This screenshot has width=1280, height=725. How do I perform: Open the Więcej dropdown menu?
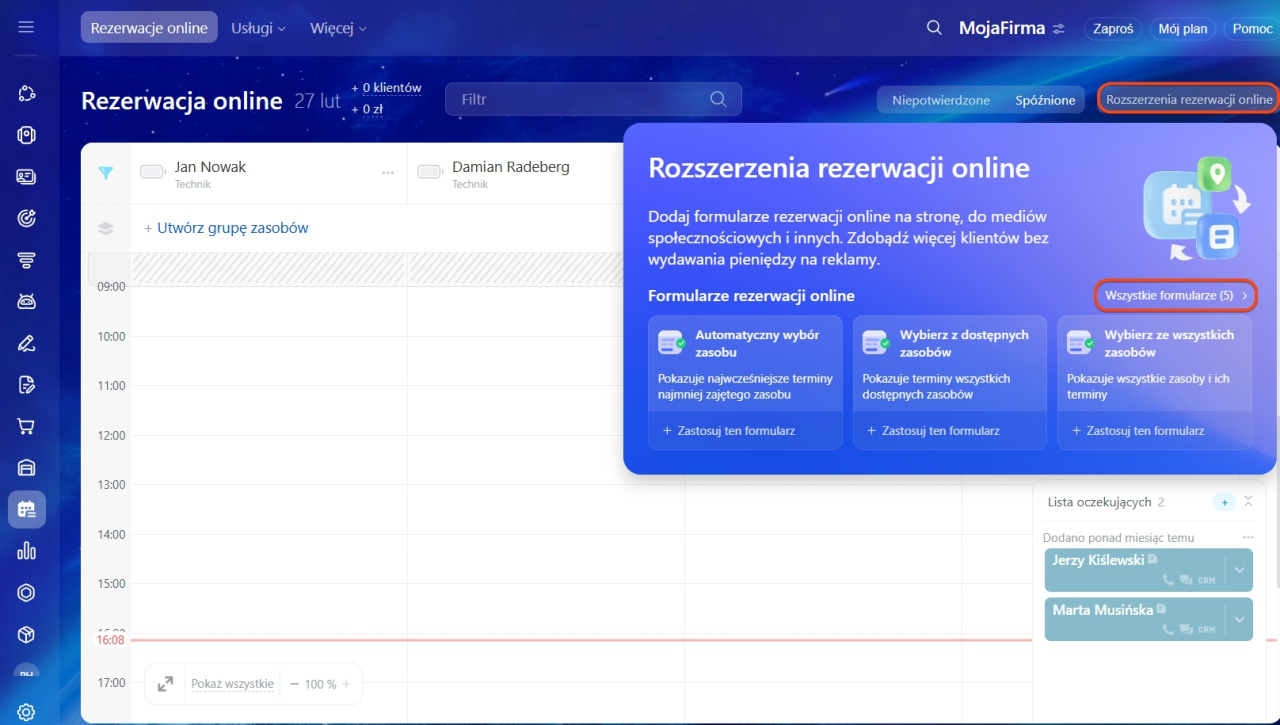tap(338, 28)
